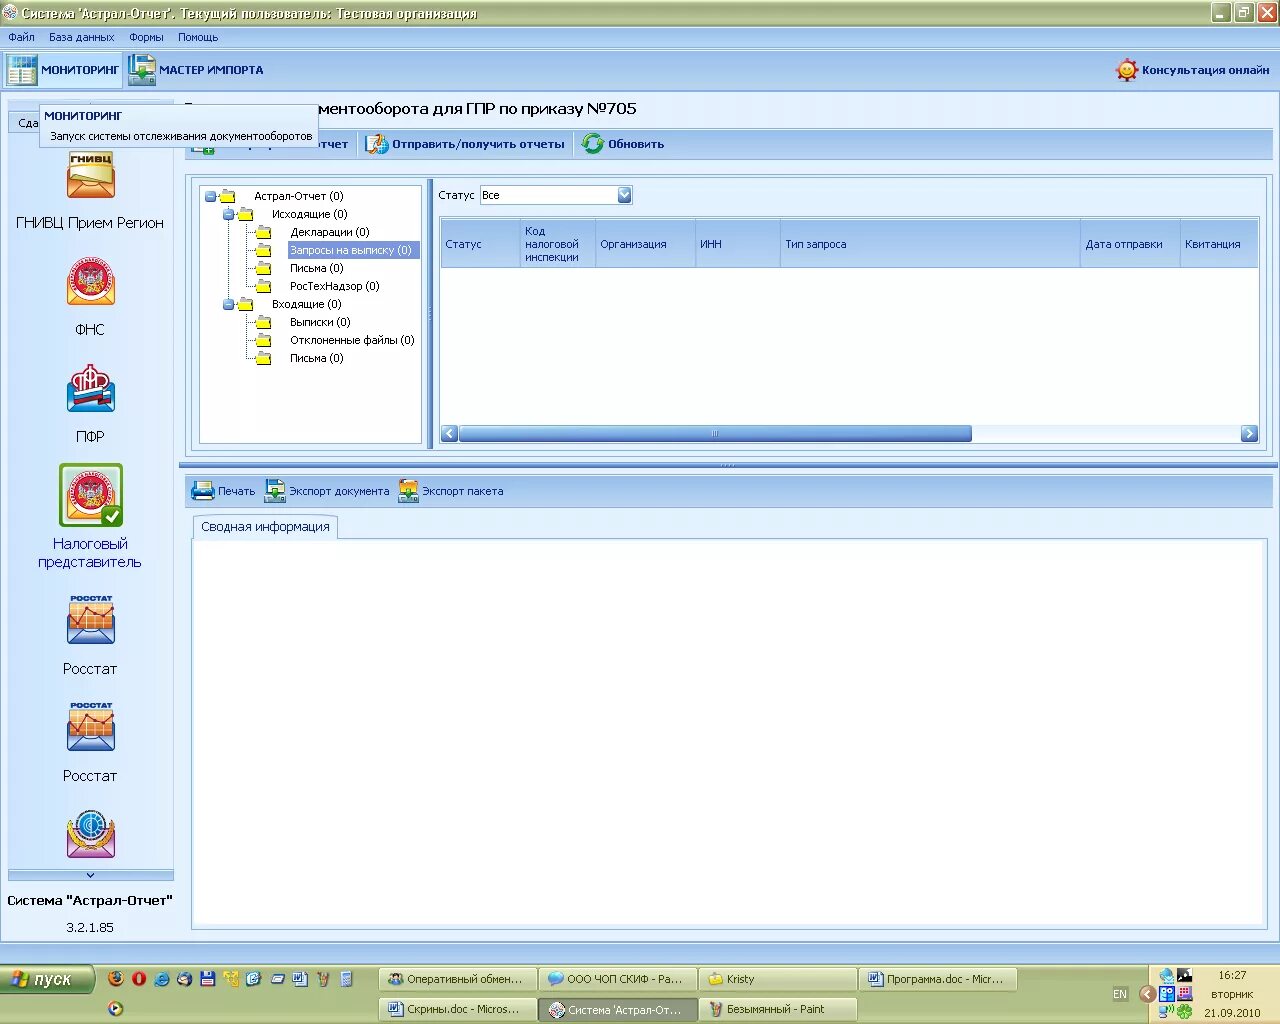The image size is (1280, 1024).
Task: Click the Обновить refresh button
Action: coord(623,144)
